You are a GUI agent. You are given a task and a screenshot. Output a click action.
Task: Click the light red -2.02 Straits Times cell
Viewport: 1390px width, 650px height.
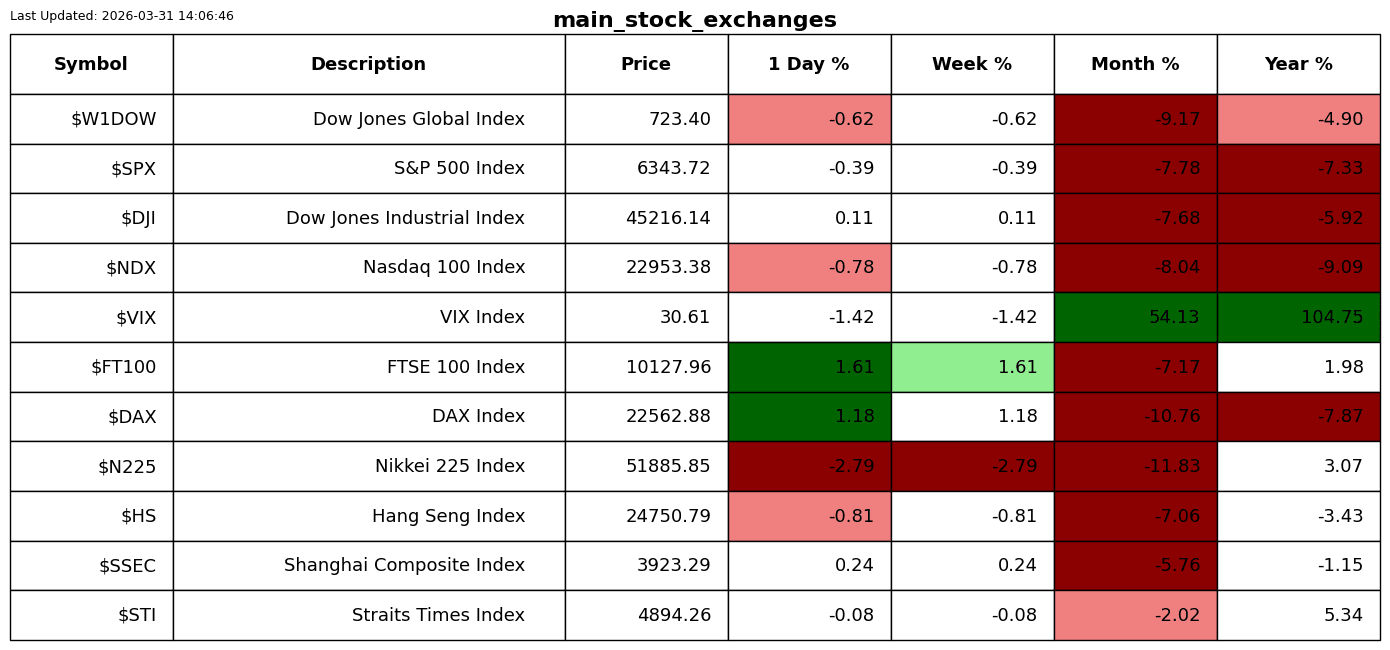tap(1135, 615)
